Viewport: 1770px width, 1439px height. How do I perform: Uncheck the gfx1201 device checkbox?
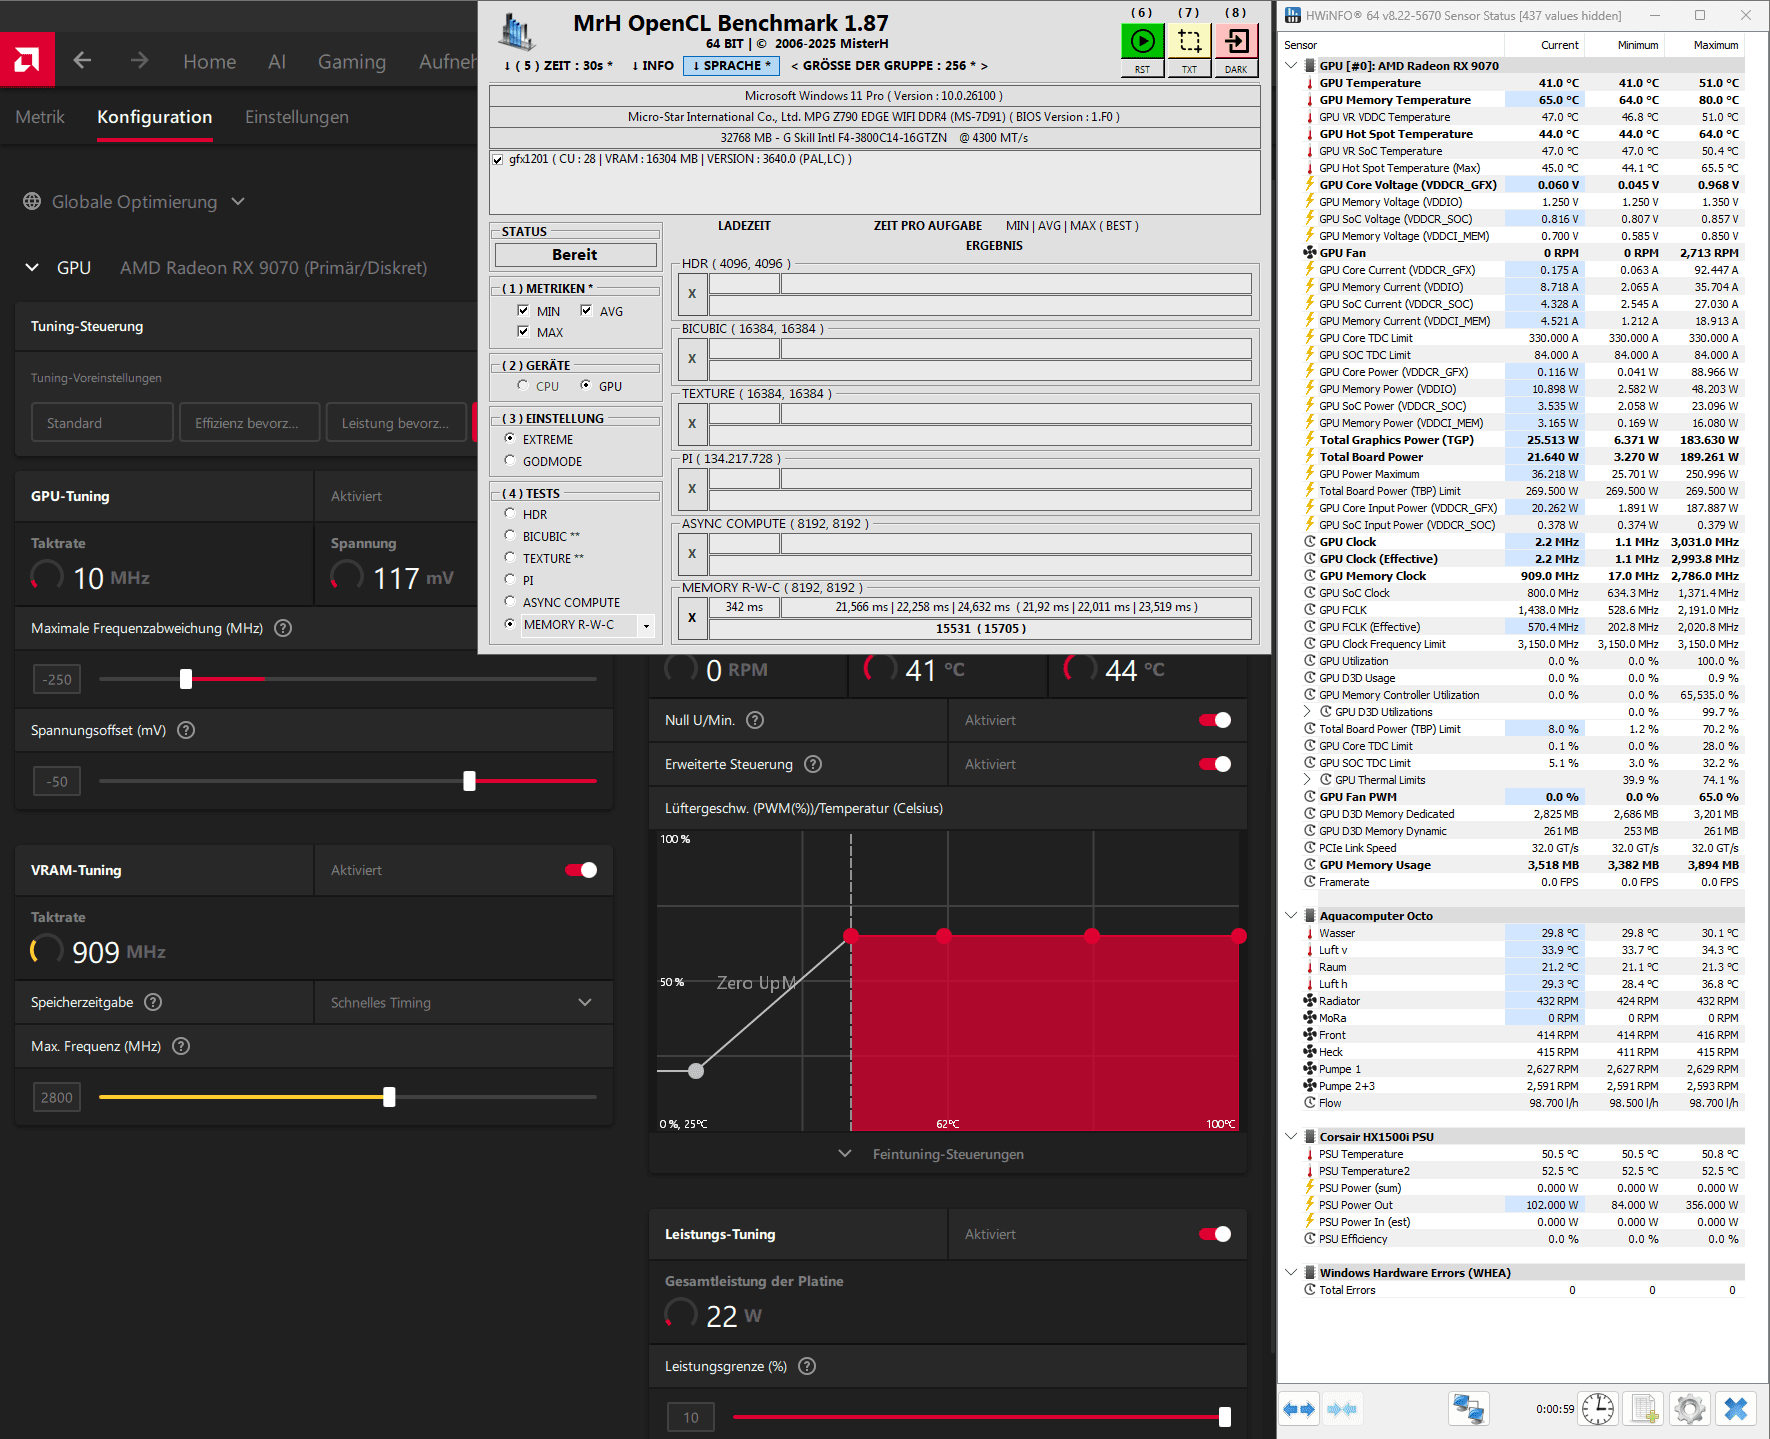click(497, 159)
